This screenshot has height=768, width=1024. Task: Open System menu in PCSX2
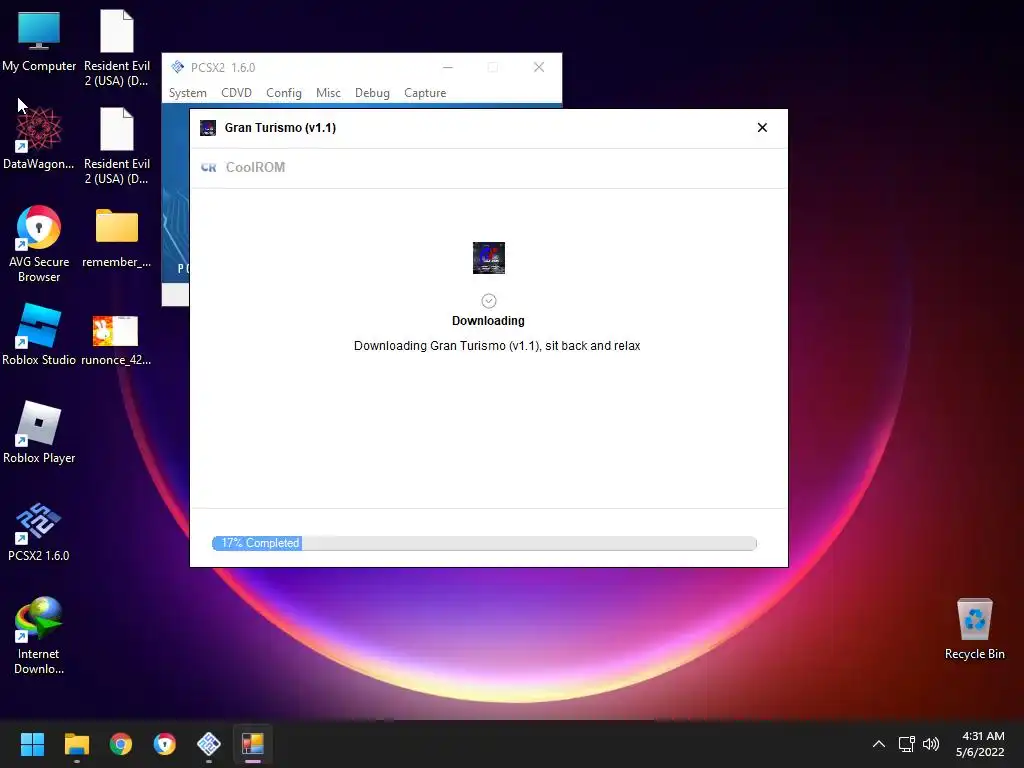(187, 93)
